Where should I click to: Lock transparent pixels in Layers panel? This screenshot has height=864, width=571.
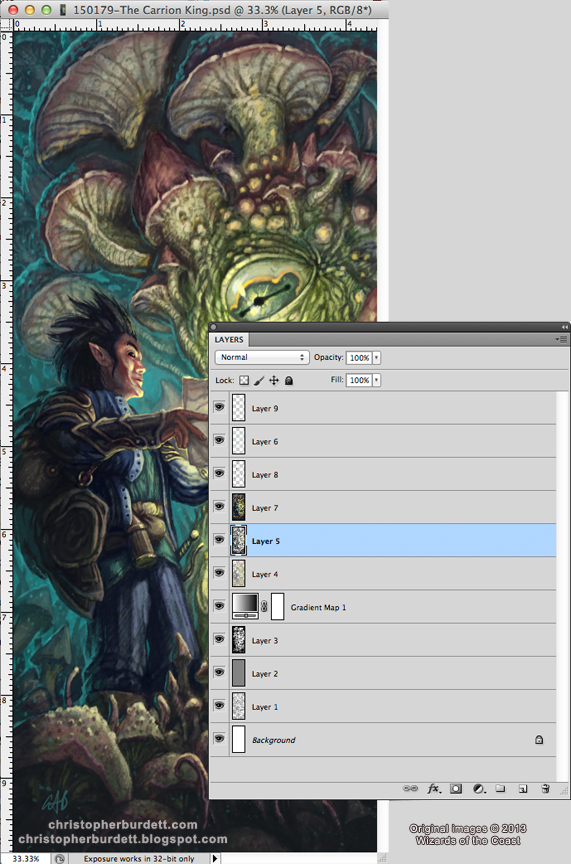(244, 380)
